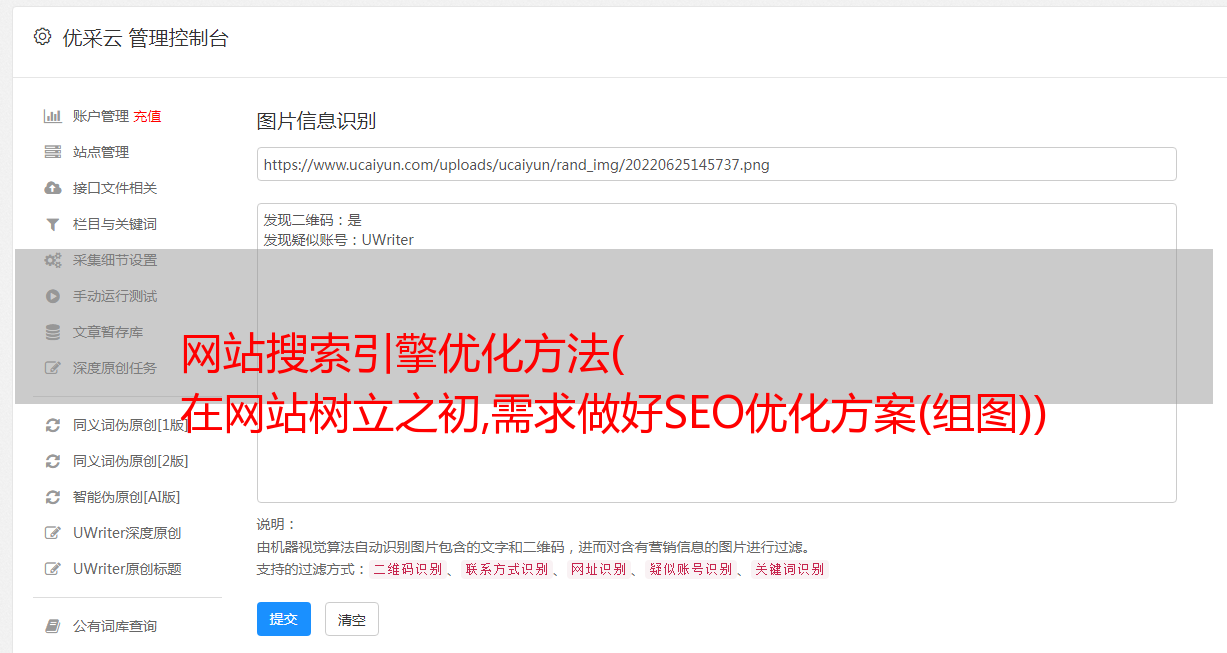The height and width of the screenshot is (653, 1227).
Task: Click the refresh icon for 智能伪原创[AI版]
Action: click(53, 497)
